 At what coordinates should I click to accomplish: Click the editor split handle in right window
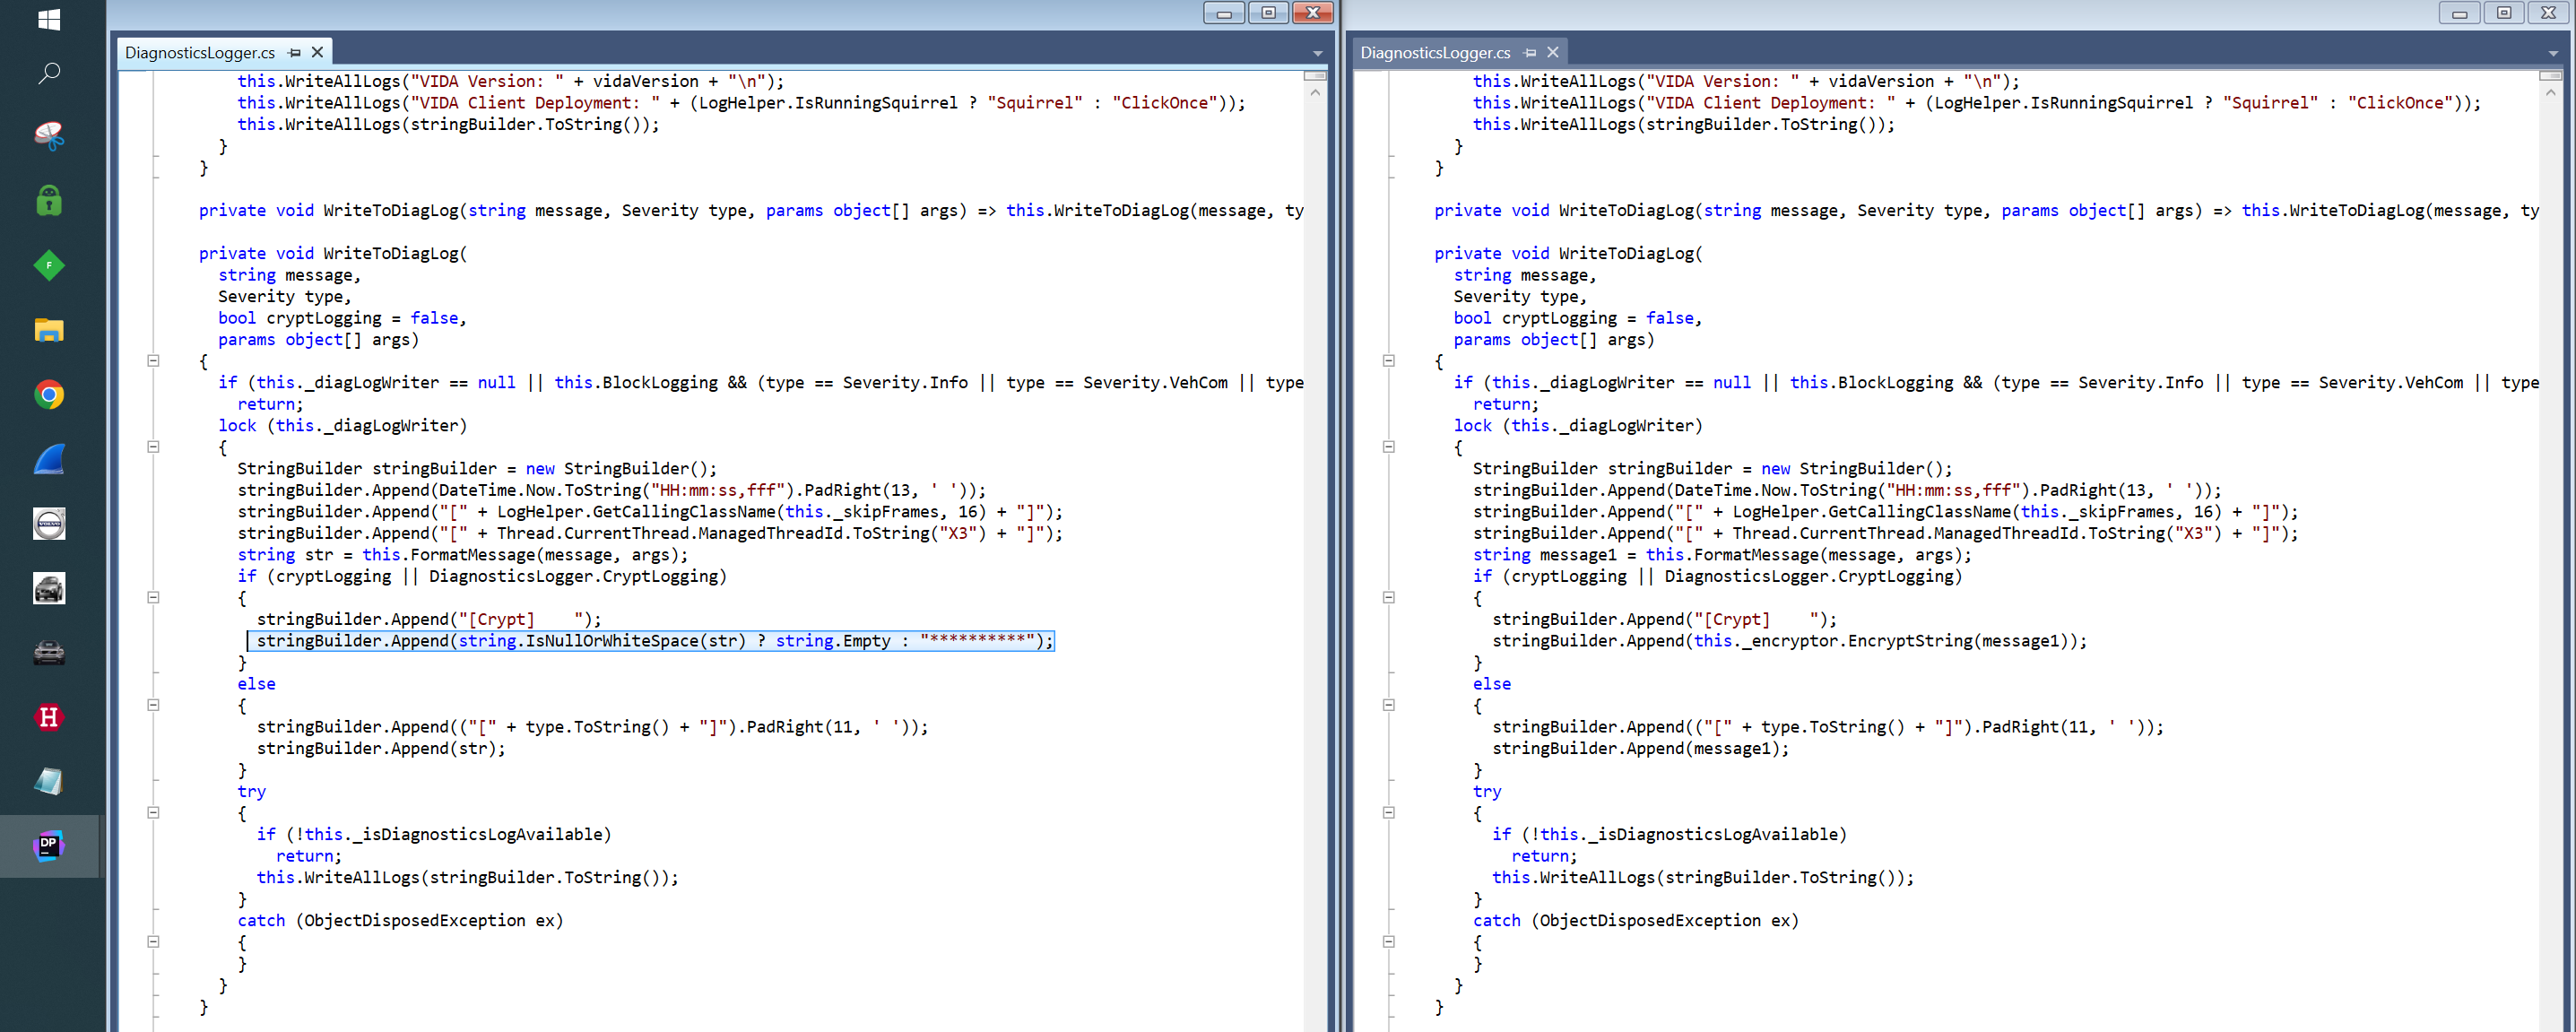[x=2550, y=76]
